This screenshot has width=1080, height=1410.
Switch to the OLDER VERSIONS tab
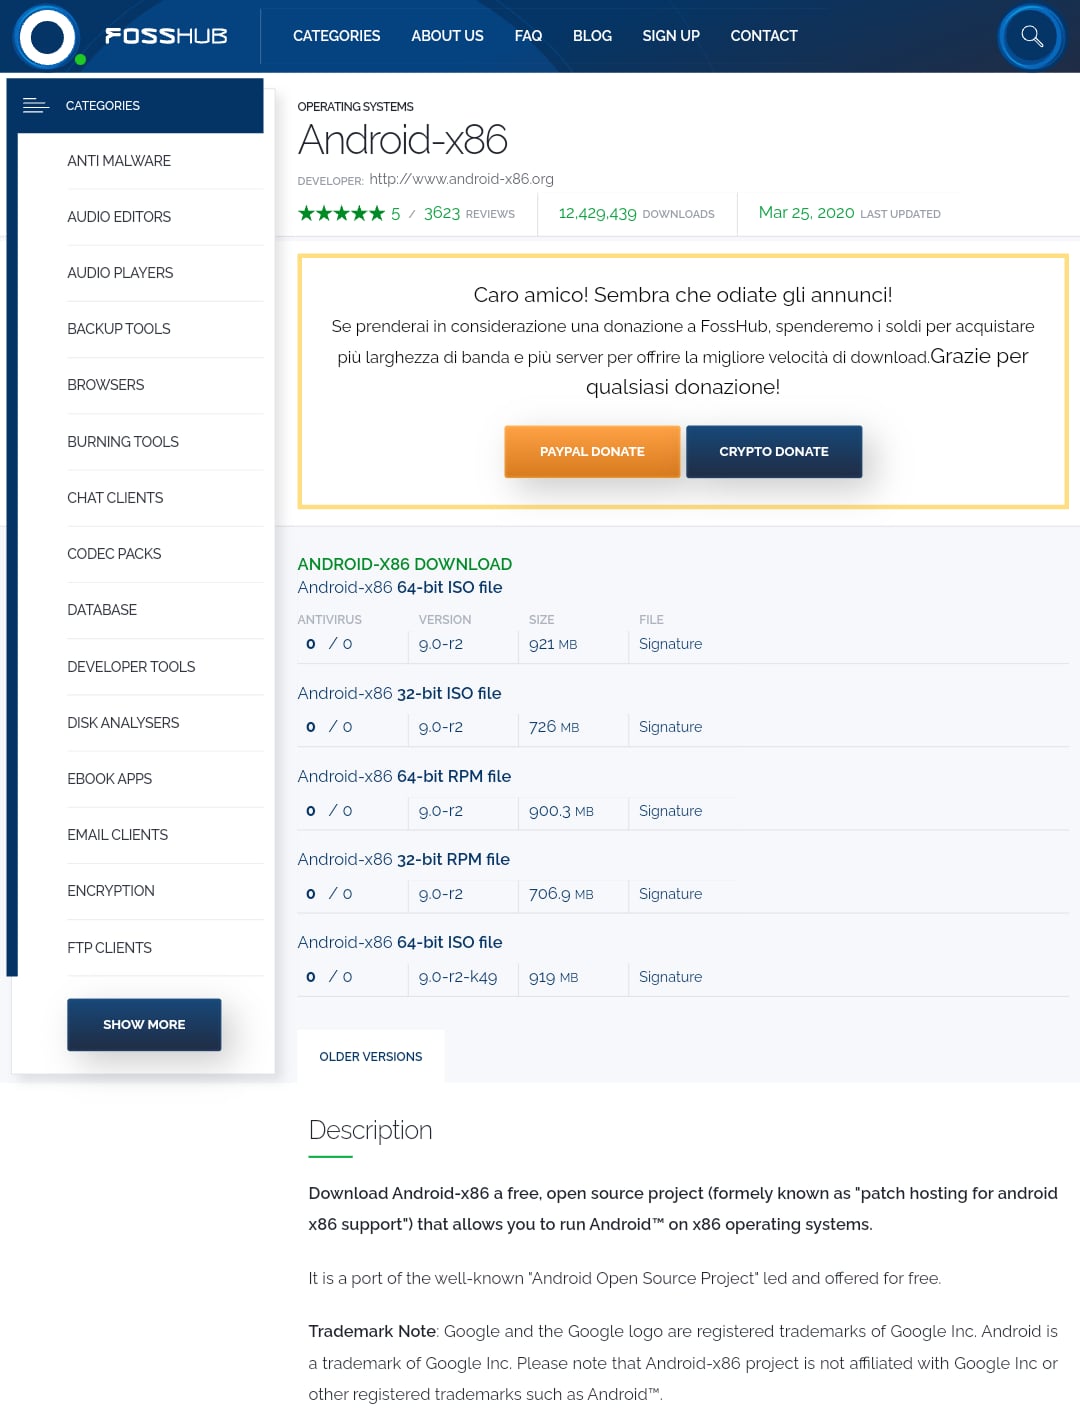pos(371,1056)
